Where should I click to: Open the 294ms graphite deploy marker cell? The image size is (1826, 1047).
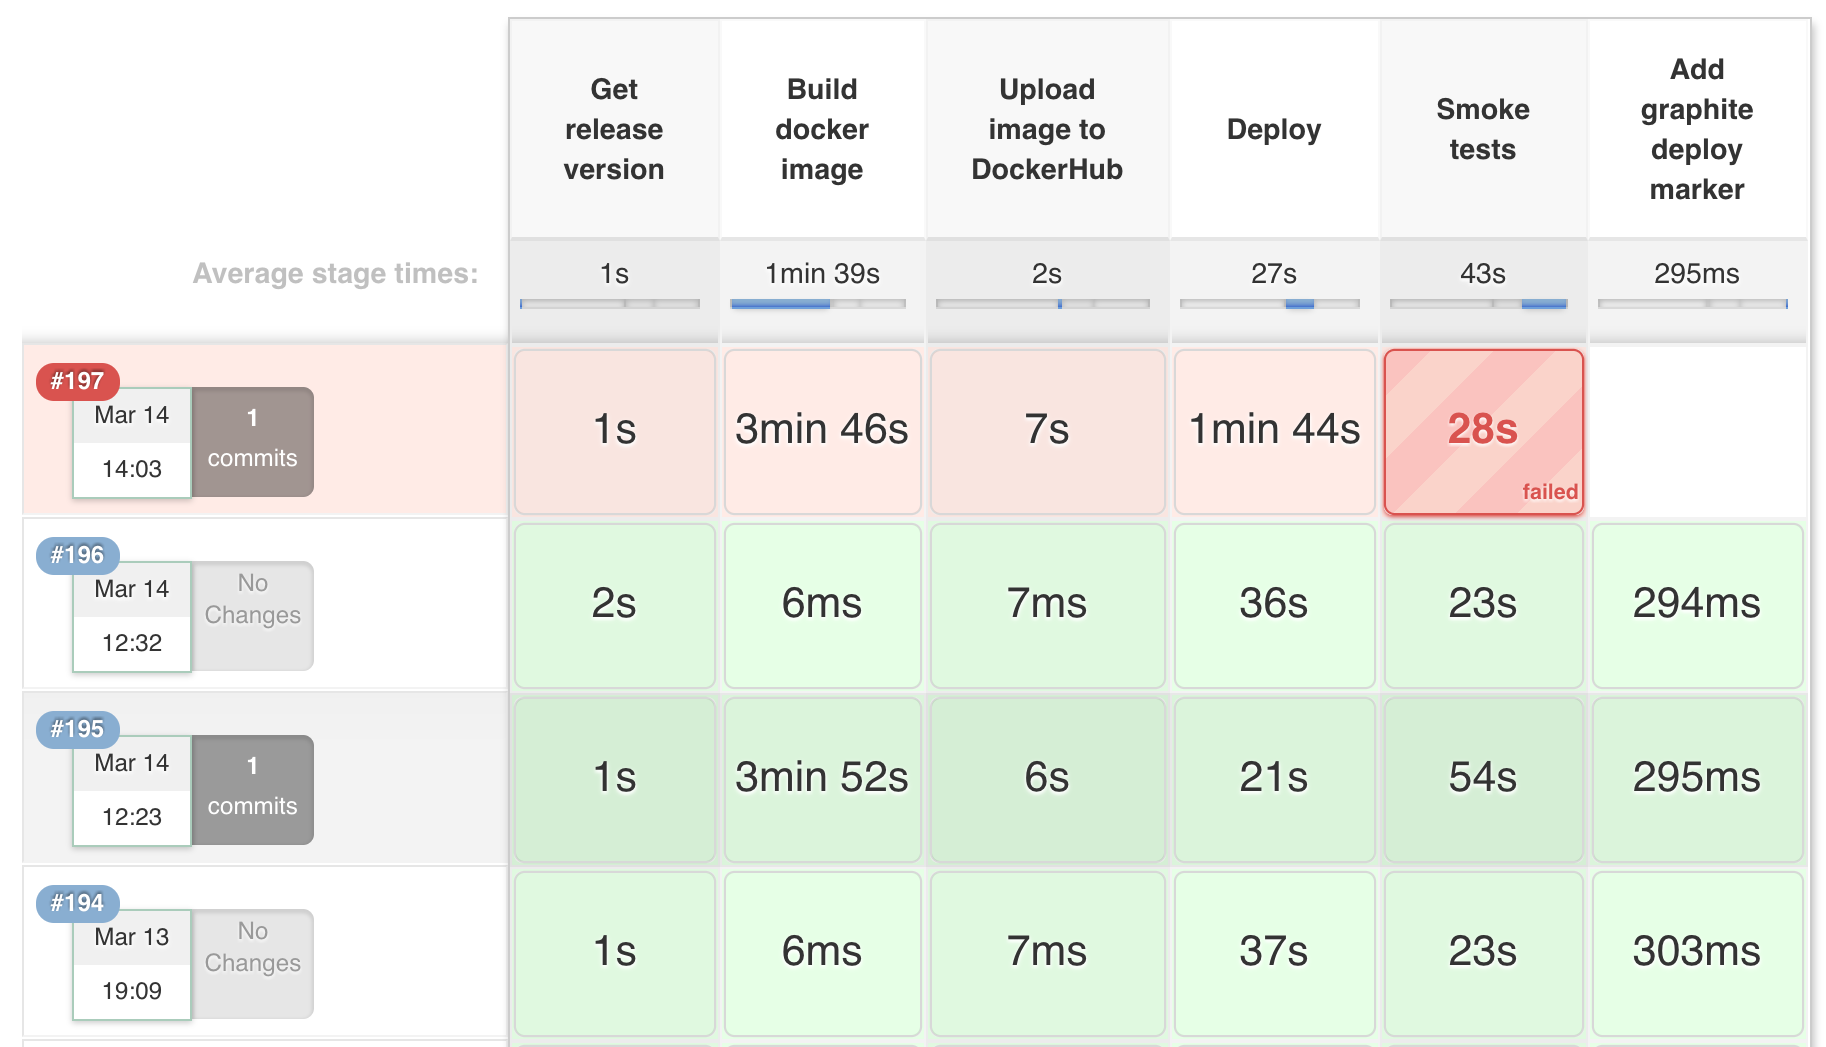[x=1697, y=605]
